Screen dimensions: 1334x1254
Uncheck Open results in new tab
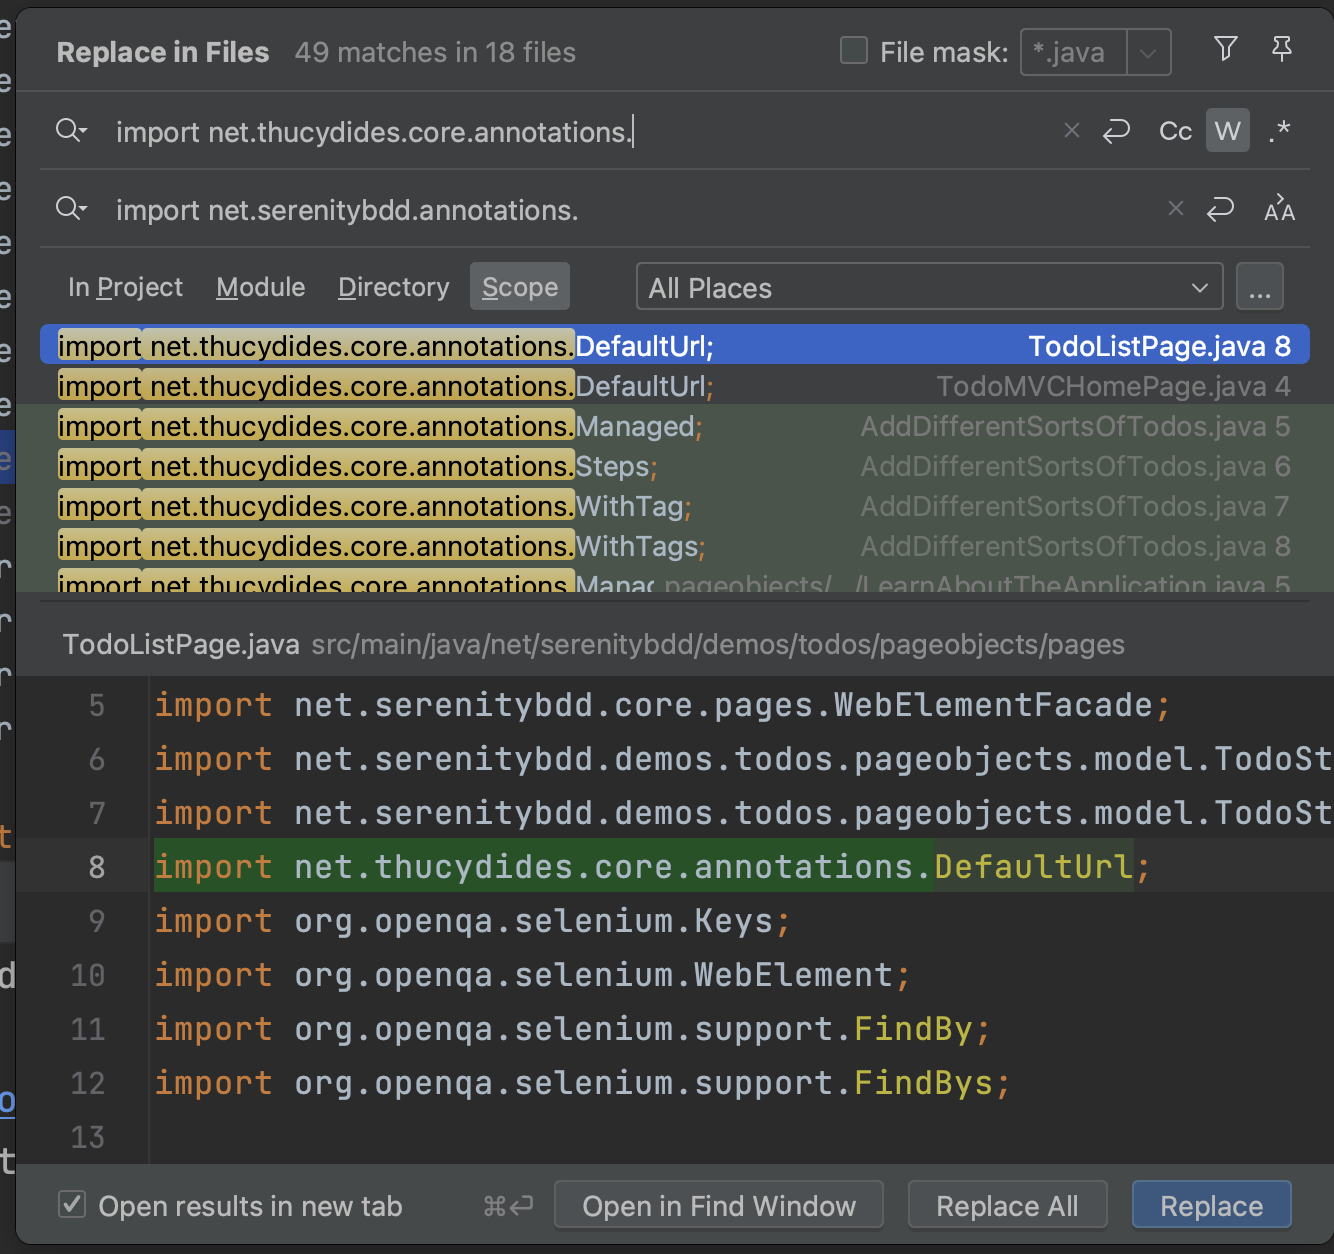click(x=72, y=1204)
